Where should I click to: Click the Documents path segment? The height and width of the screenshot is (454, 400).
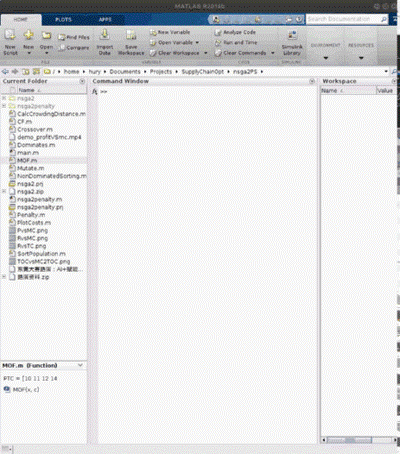point(125,72)
